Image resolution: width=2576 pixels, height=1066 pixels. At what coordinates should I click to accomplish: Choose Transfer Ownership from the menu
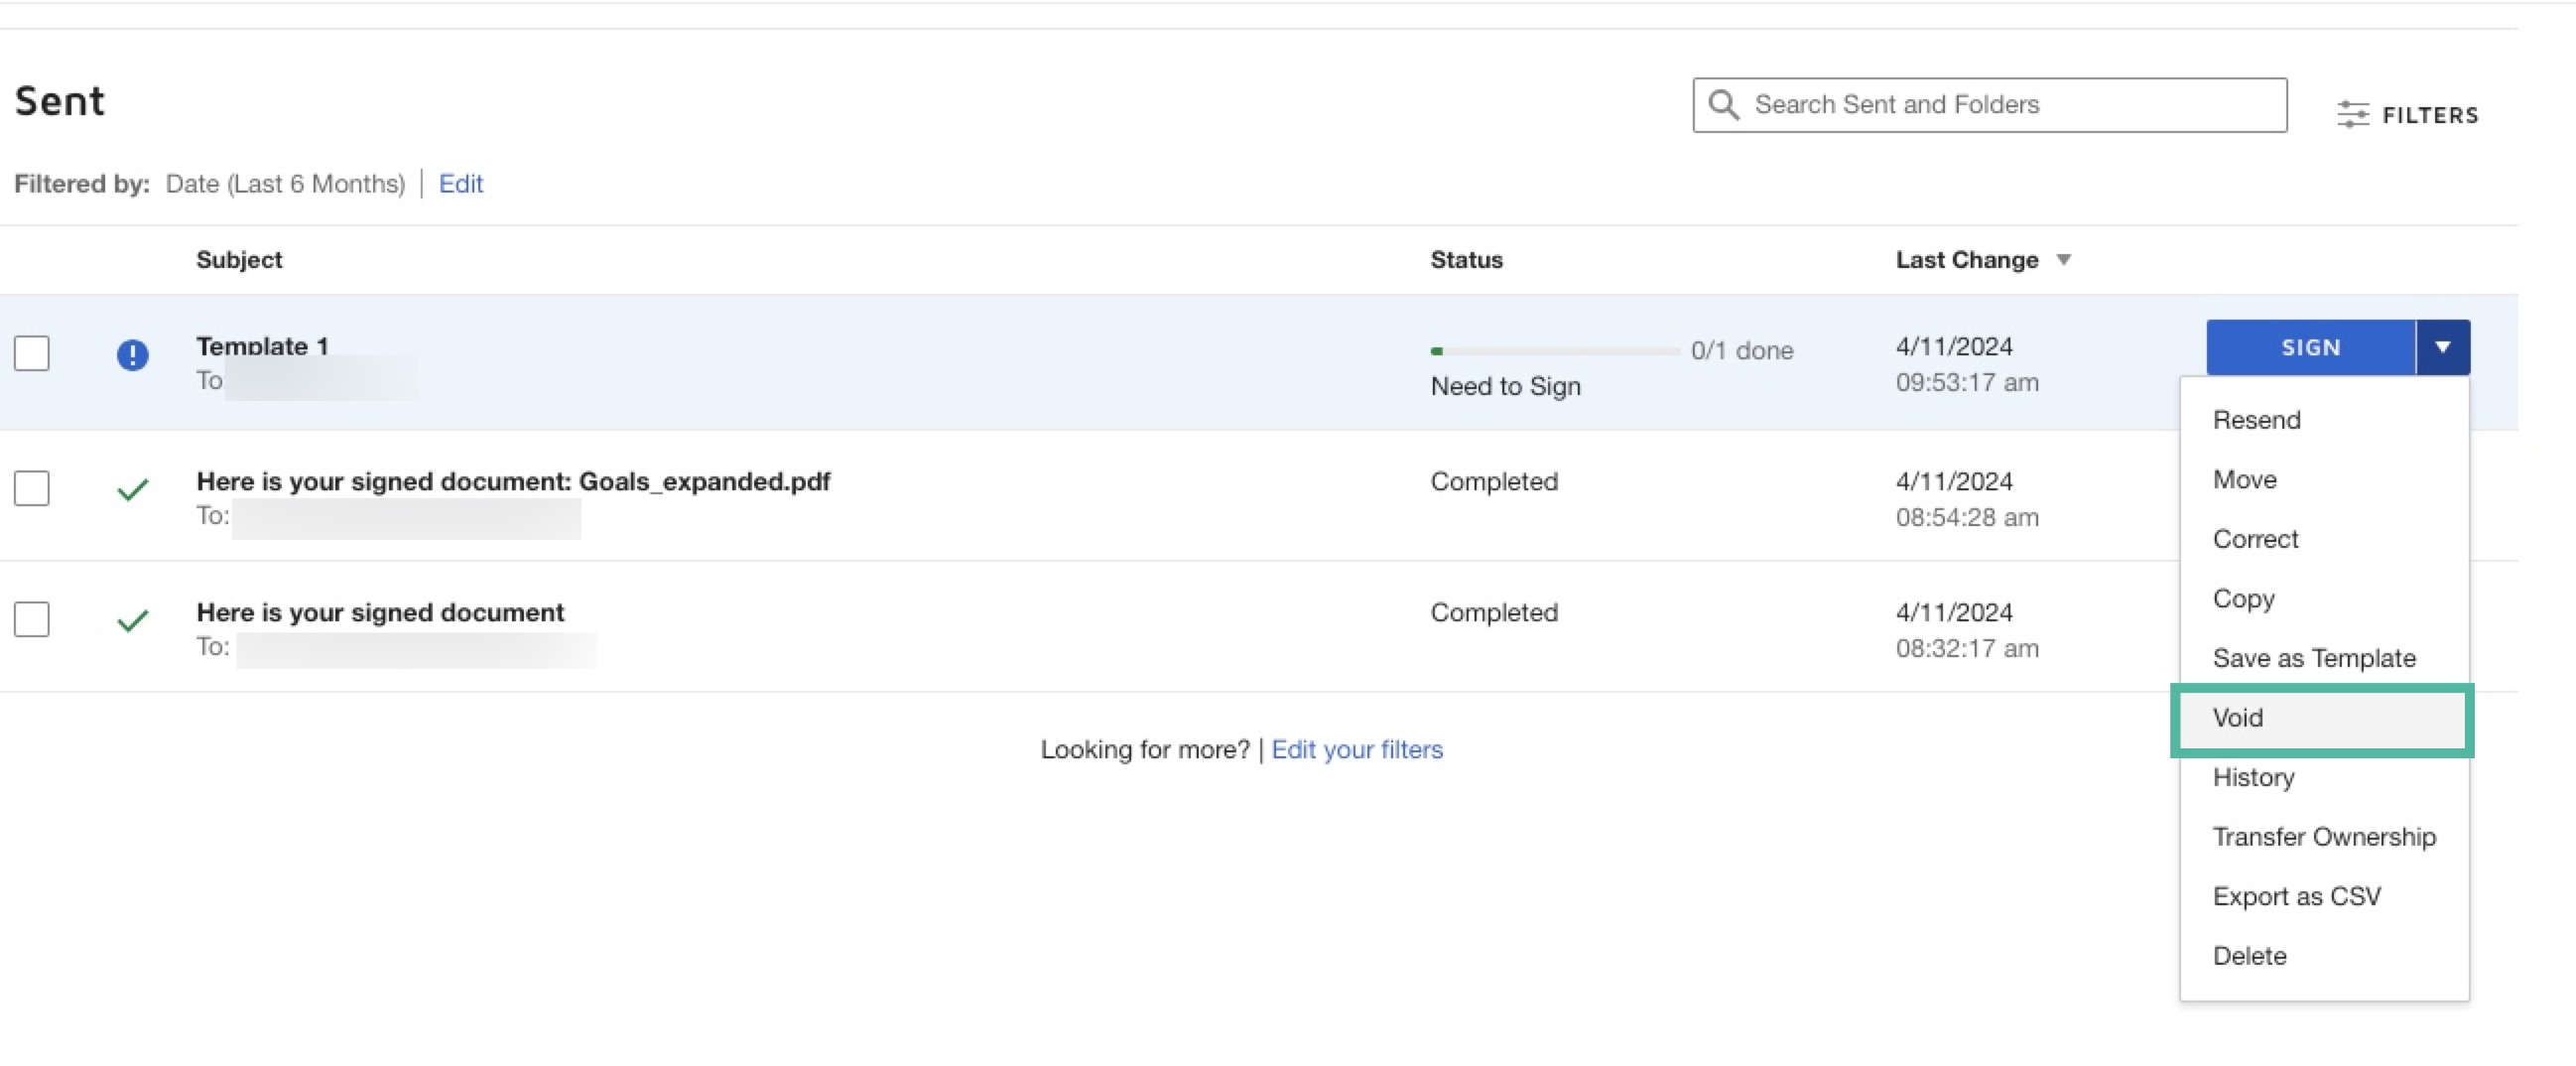pos(2323,837)
